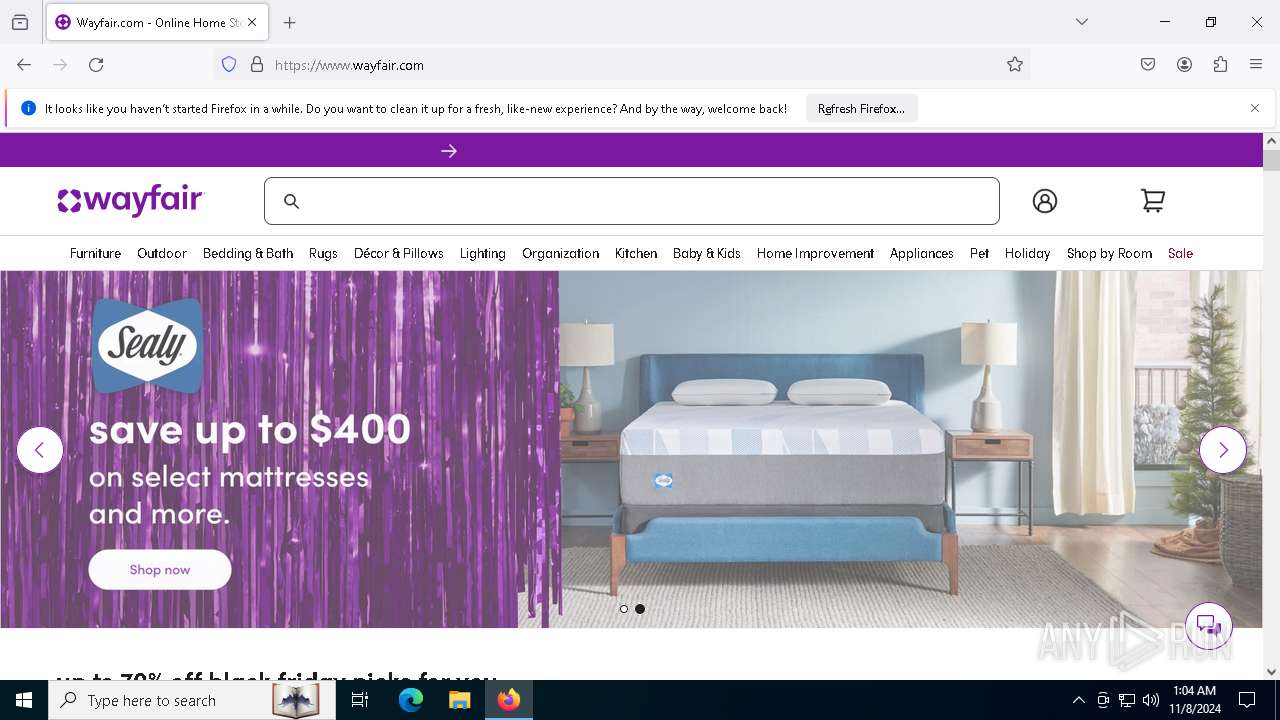
Task: Show tracking protection shield info
Action: pos(229,65)
